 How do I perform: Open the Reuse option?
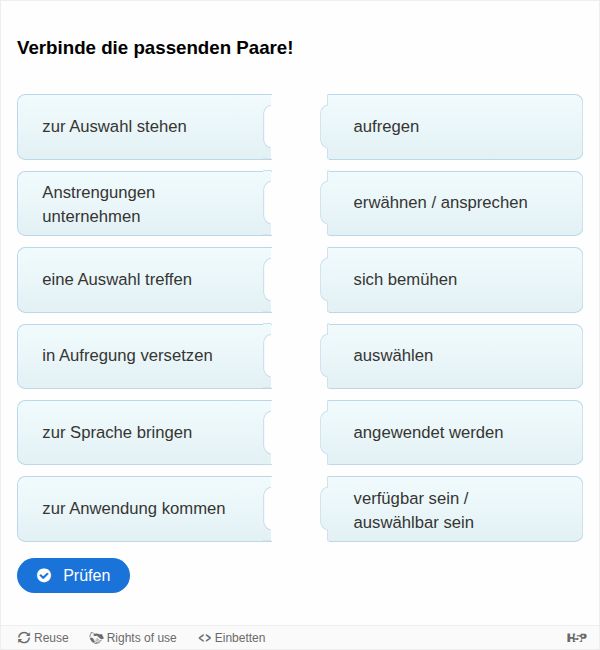(x=43, y=638)
